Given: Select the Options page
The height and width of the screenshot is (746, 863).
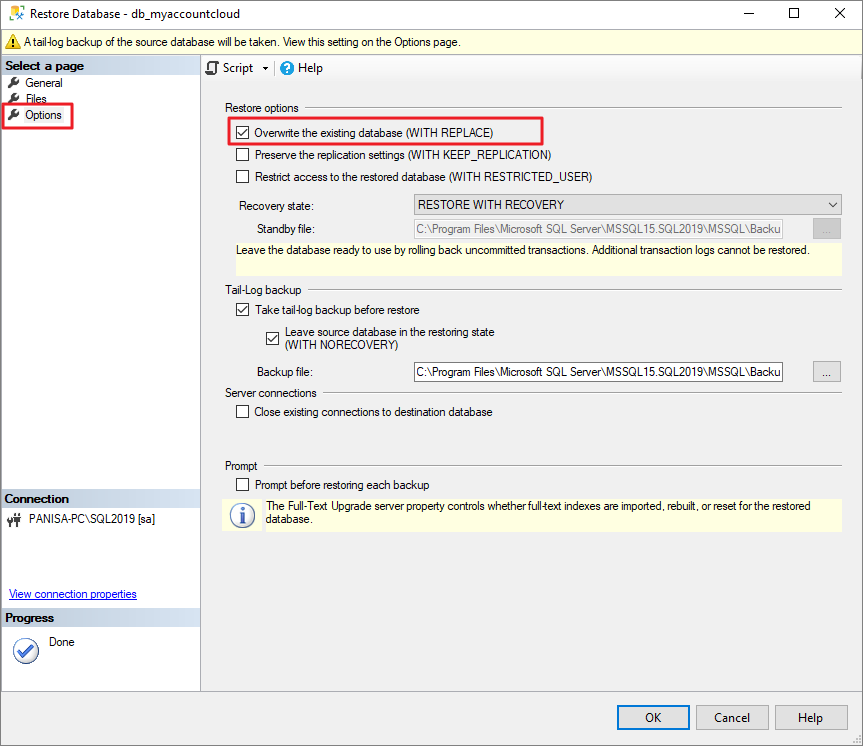Looking at the screenshot, I should [43, 115].
